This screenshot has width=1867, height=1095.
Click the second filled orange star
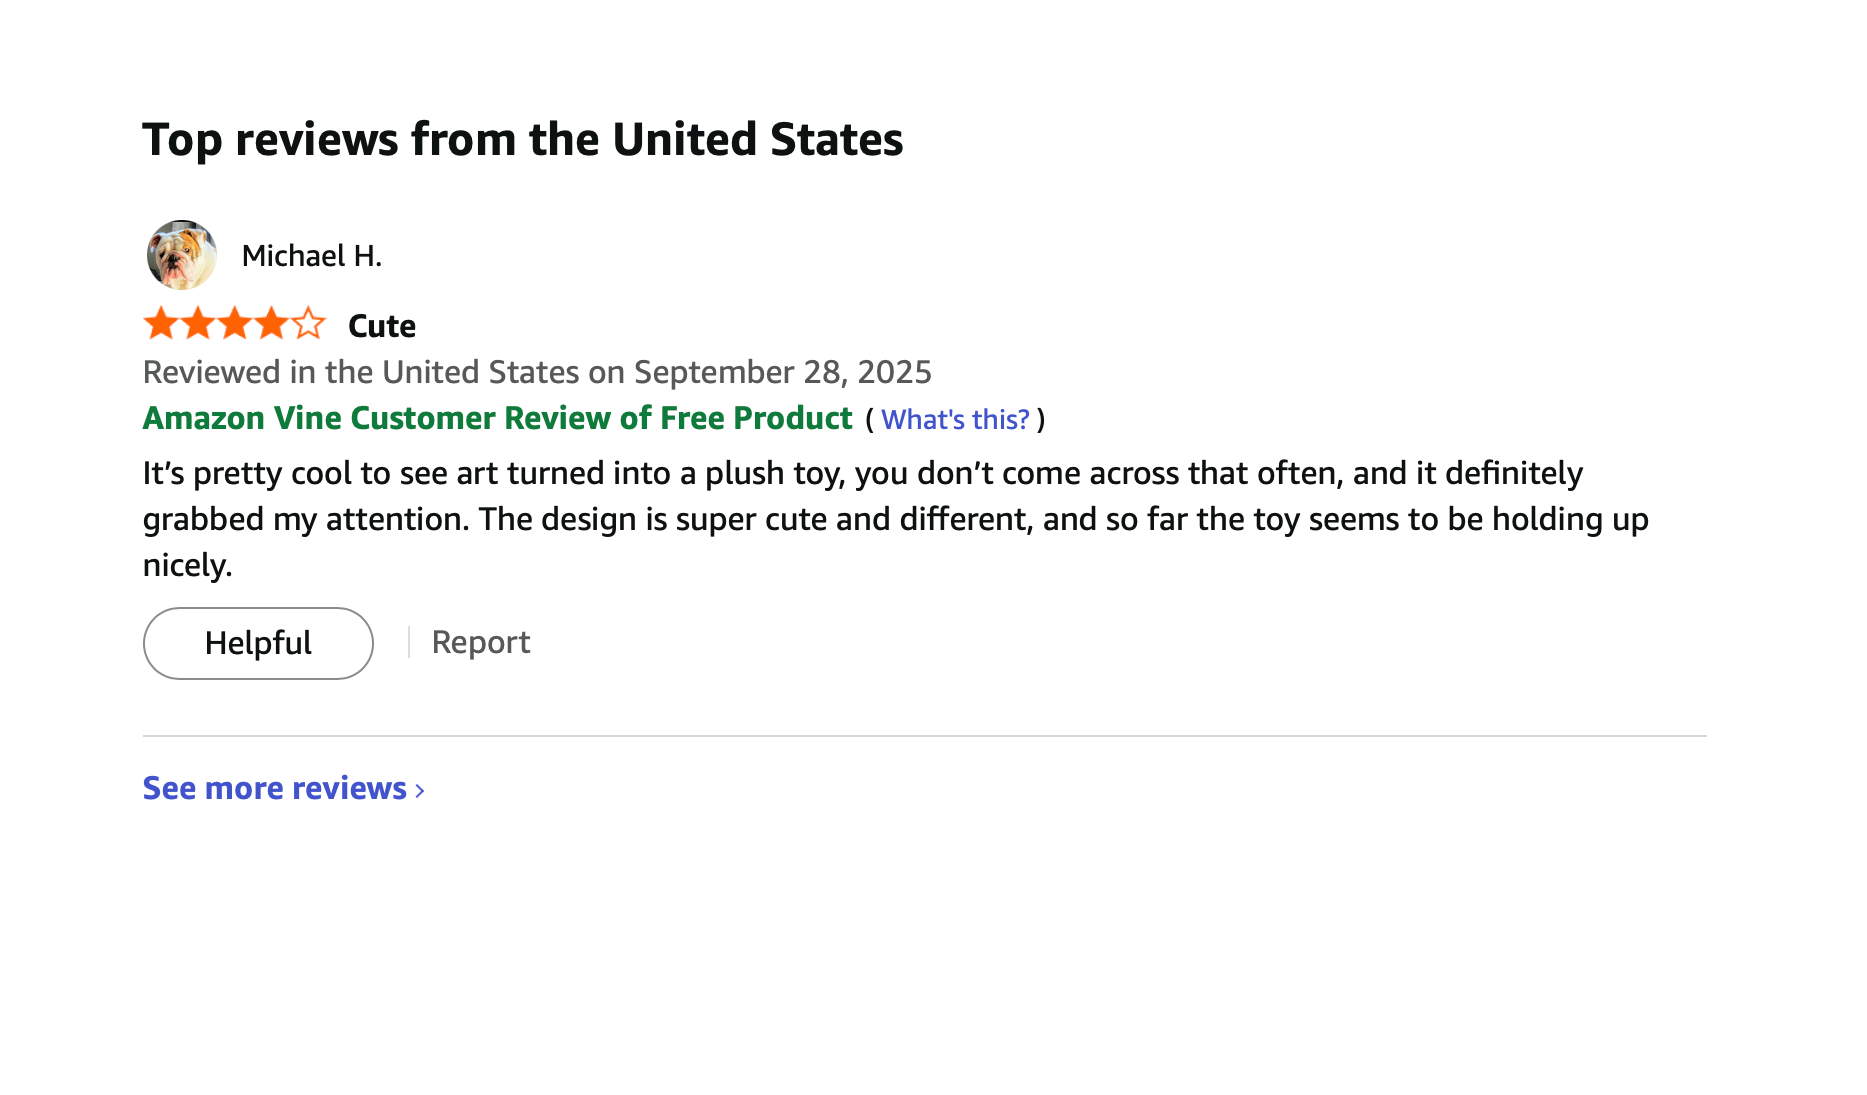198,324
